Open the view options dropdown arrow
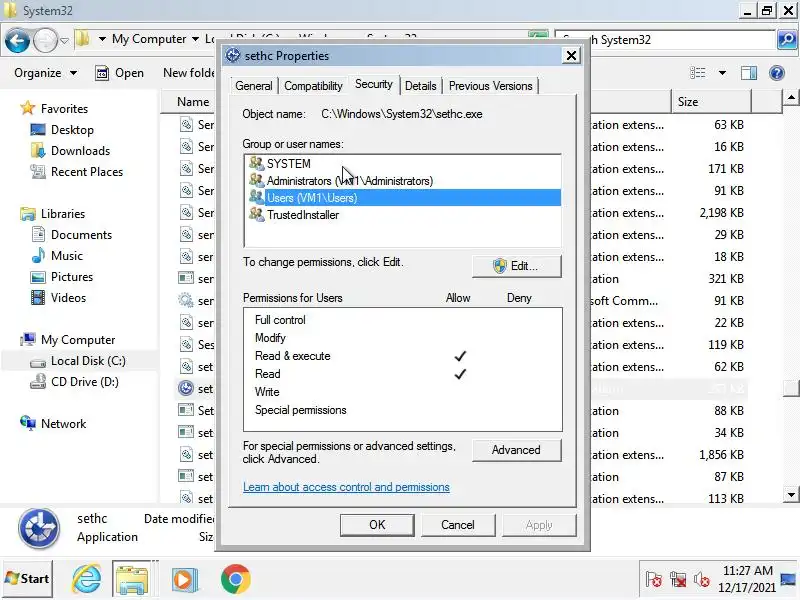 coord(722,73)
